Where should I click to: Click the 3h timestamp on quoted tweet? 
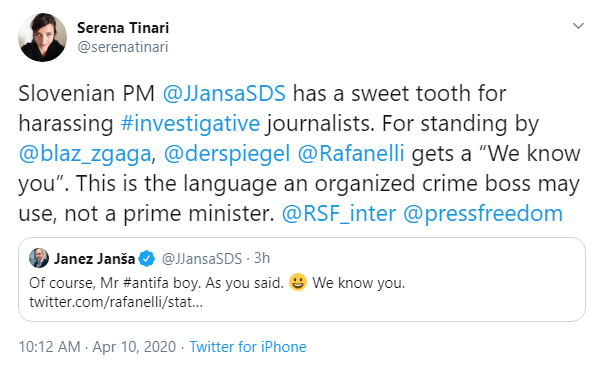tap(262, 258)
